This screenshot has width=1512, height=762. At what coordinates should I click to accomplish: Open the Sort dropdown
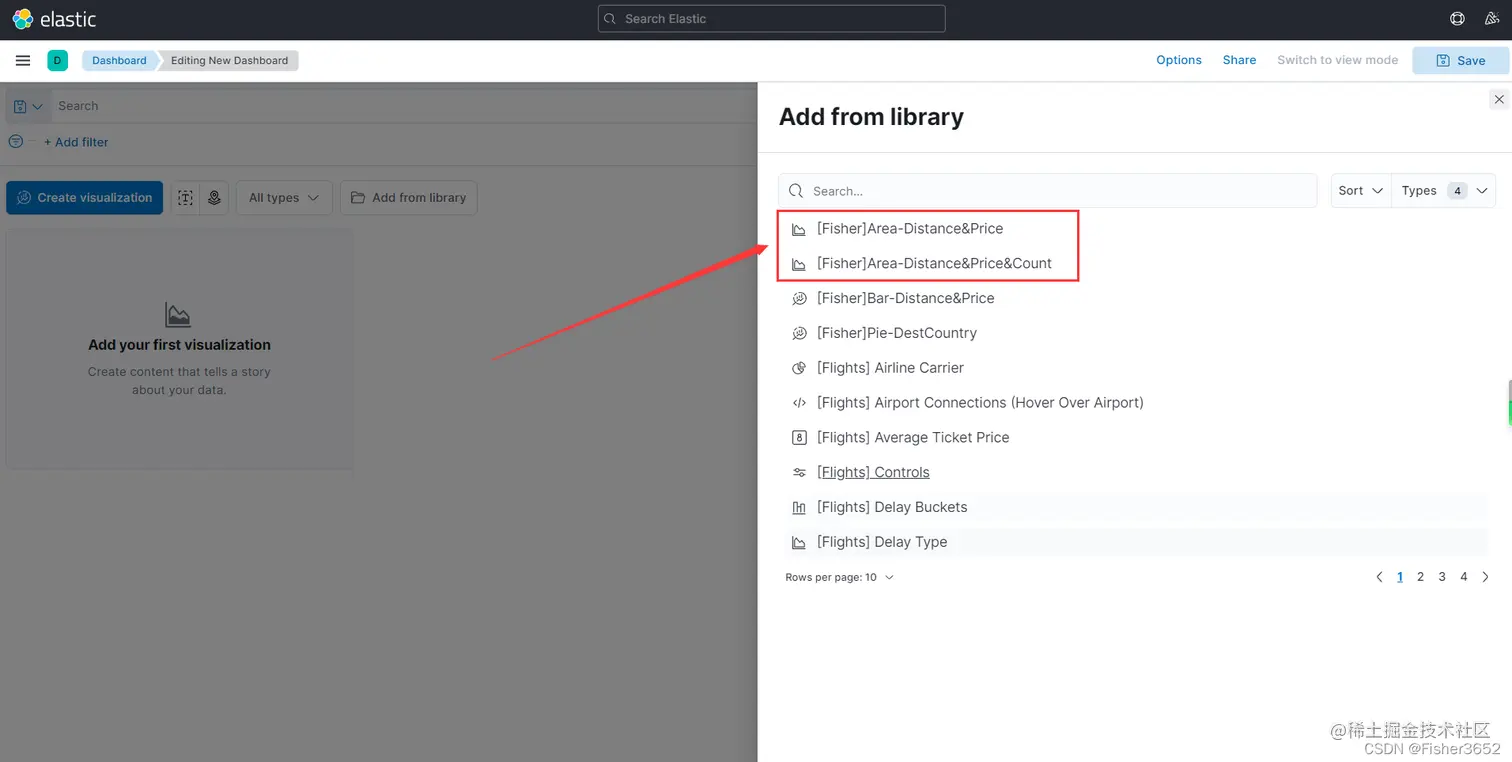[1361, 190]
